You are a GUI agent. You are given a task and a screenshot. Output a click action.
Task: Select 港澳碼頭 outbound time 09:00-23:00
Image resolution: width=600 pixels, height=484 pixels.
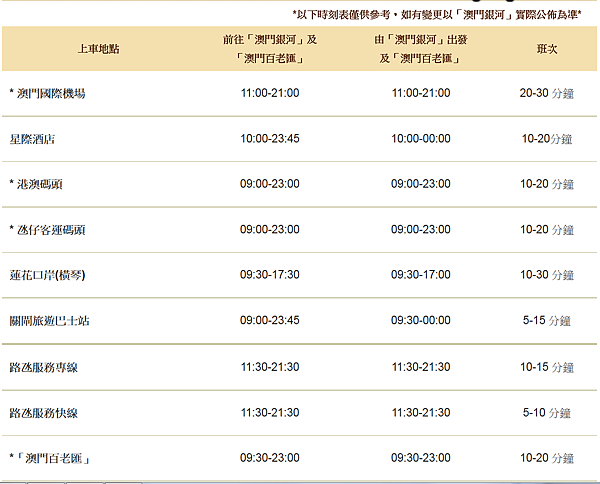(x=421, y=184)
